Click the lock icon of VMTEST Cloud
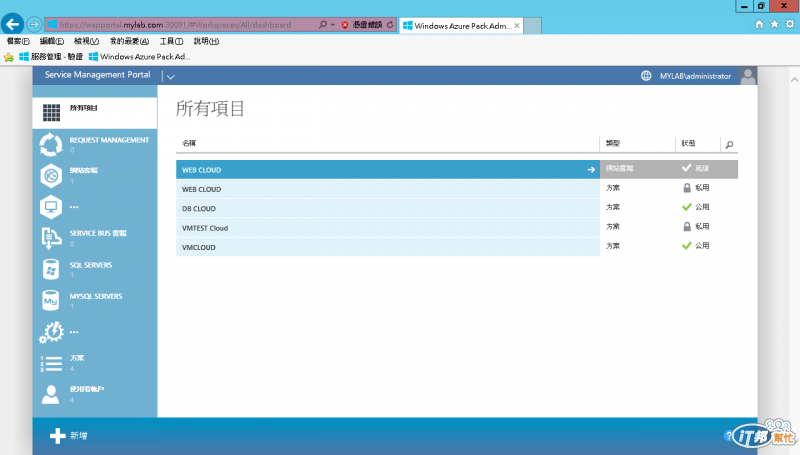Screen dimensions: 800x455 tap(687, 226)
